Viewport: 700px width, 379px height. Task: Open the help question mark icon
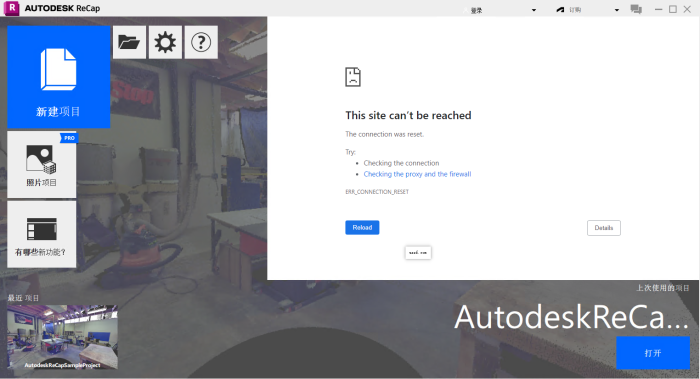(201, 42)
